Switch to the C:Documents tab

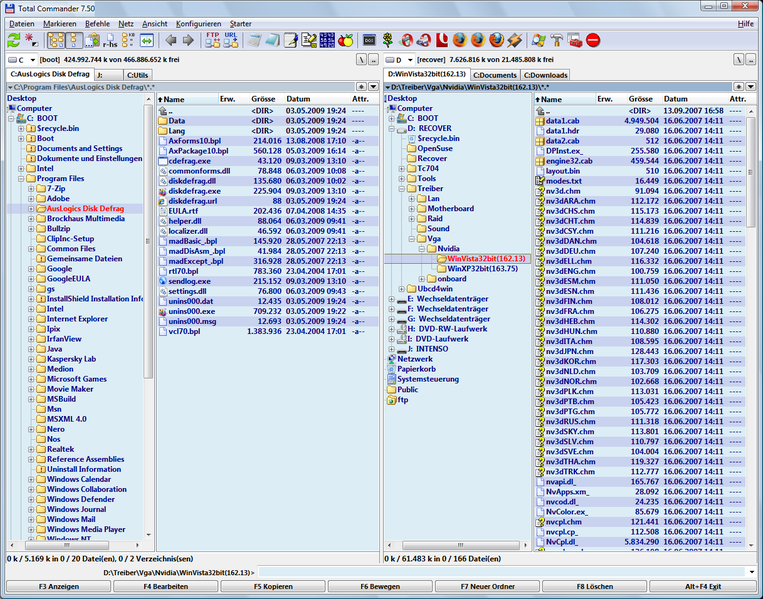[495, 75]
